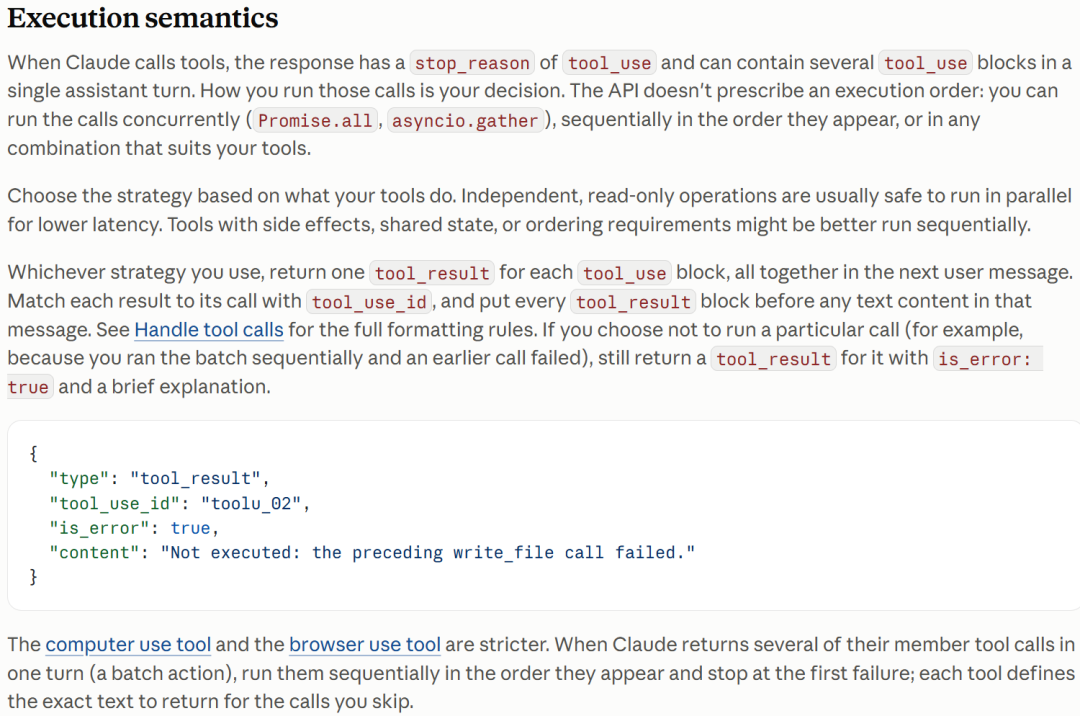Click the asyncio.gather code snippet
Screen dimensions: 1080x716
coord(465,120)
